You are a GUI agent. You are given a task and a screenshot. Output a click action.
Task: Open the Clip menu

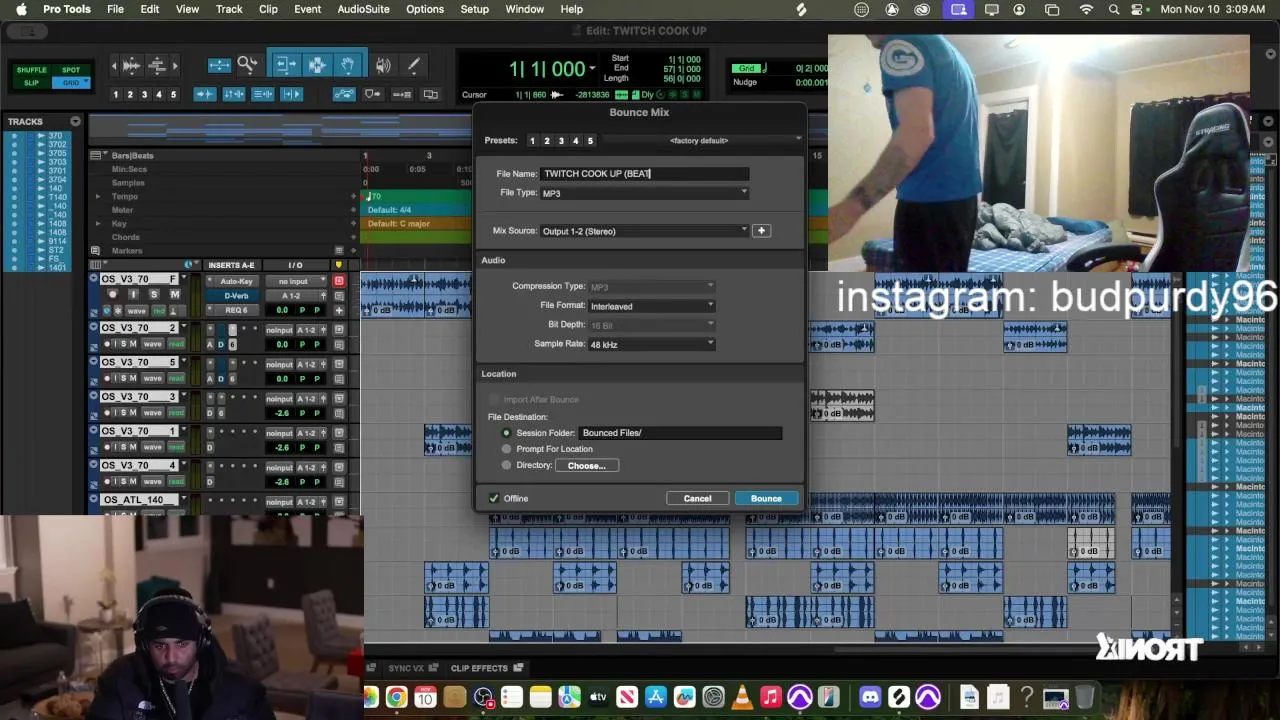point(268,9)
